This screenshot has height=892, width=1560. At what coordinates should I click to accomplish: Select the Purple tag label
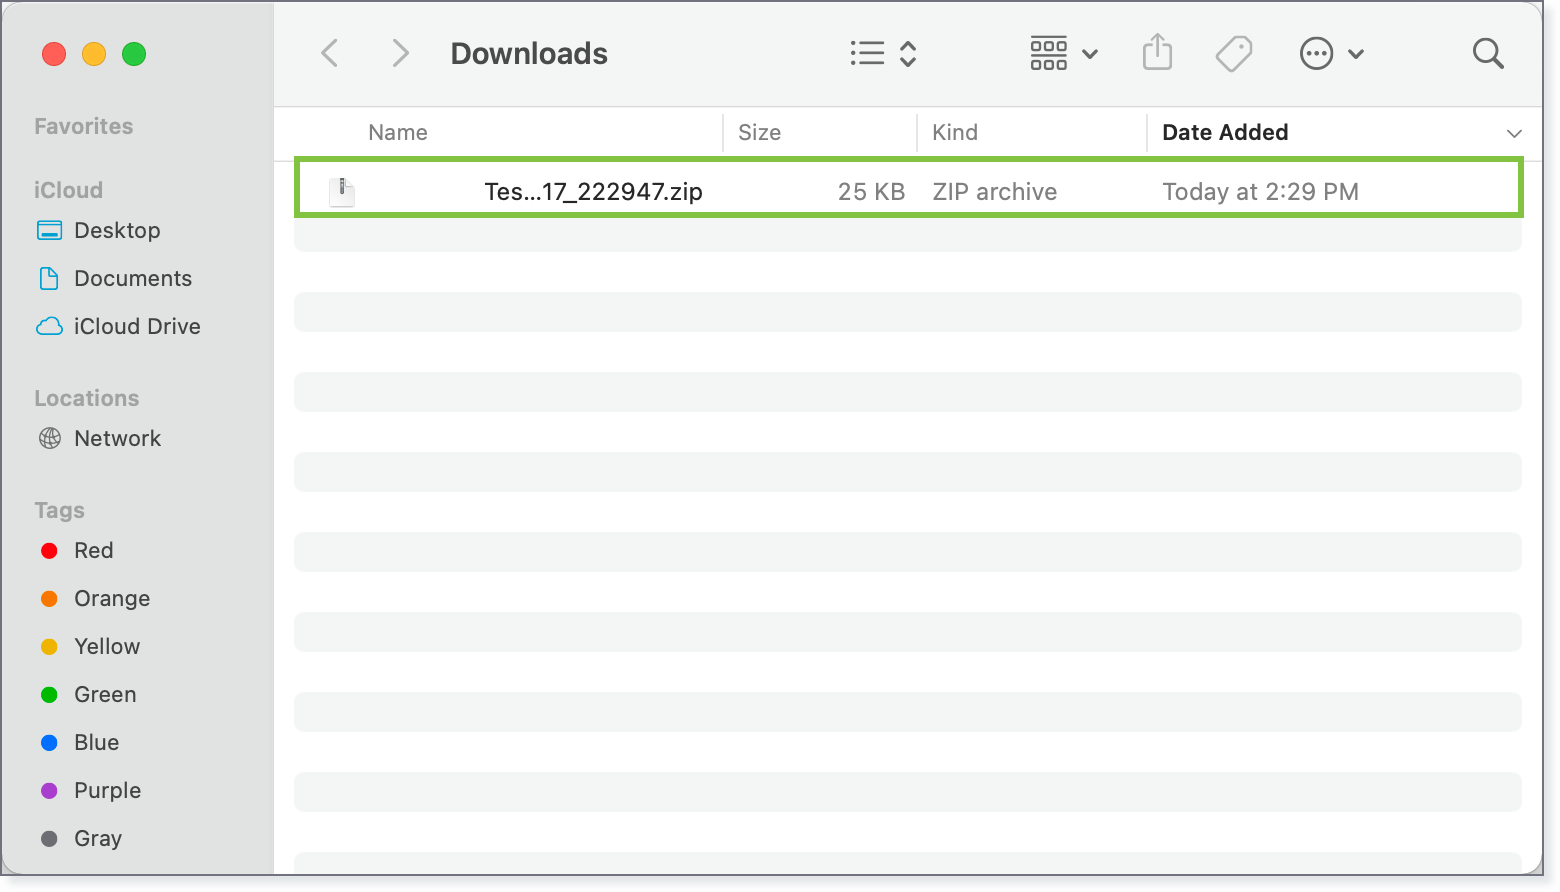[107, 790]
